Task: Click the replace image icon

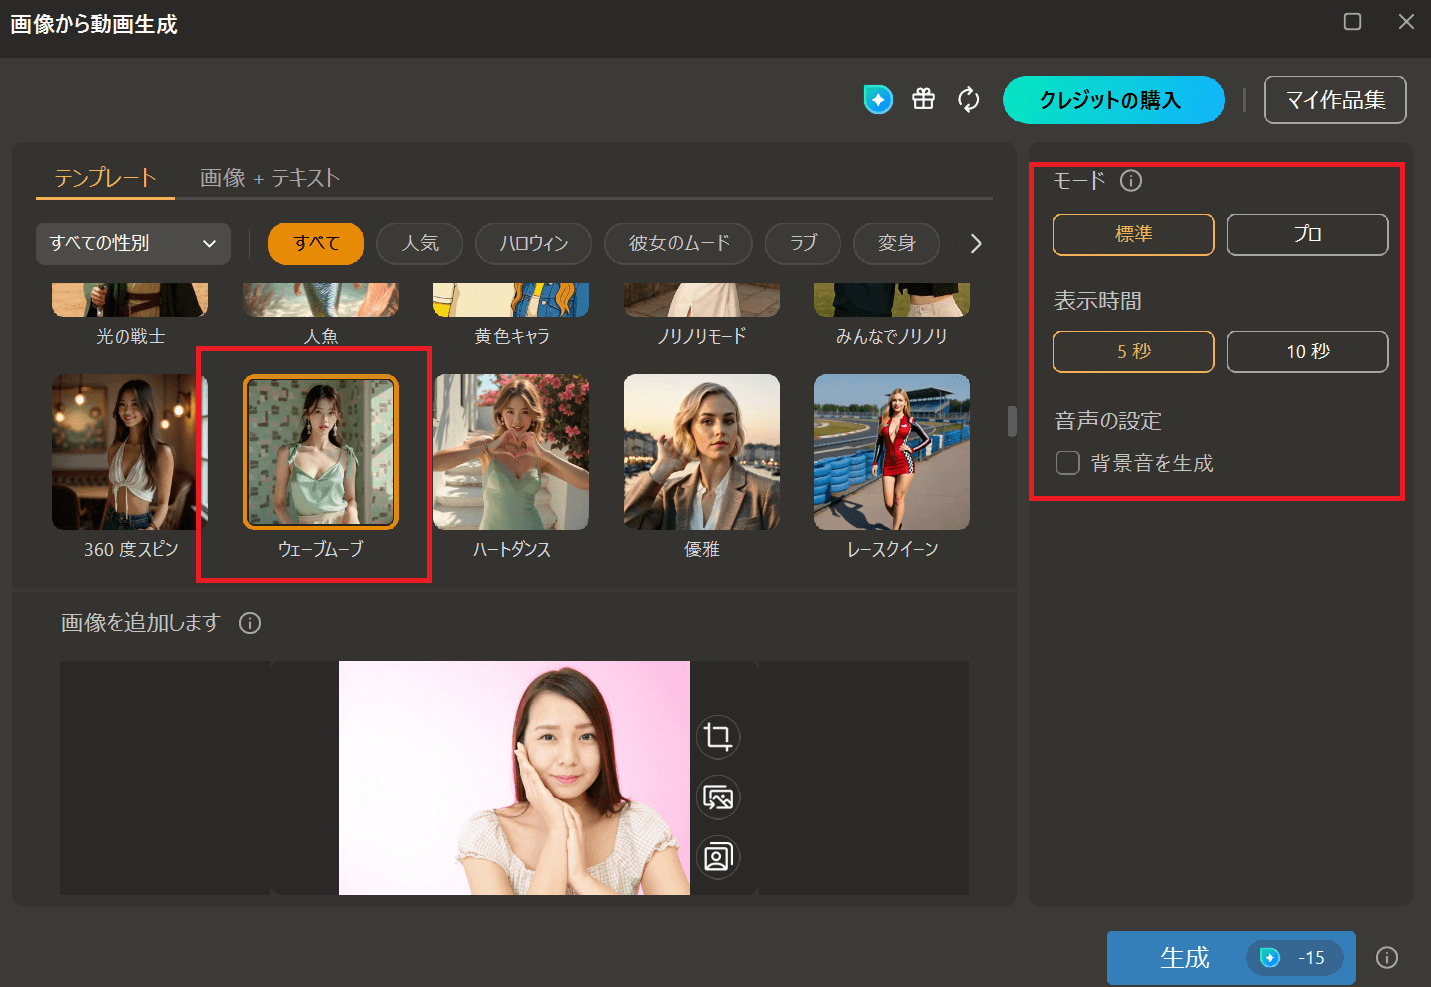Action: [717, 797]
